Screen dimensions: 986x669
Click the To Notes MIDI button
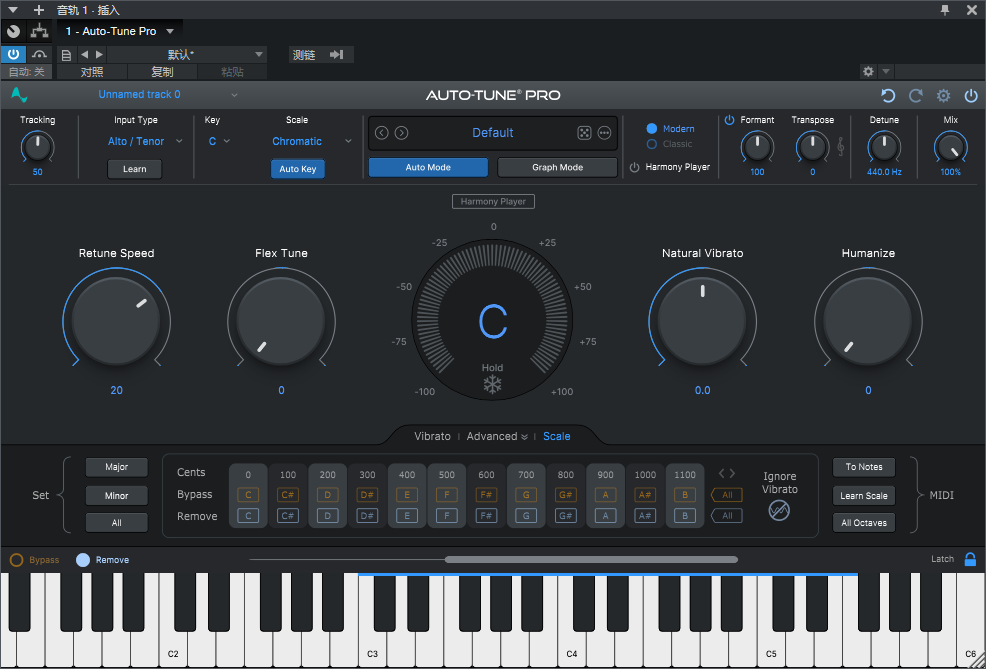[864, 467]
